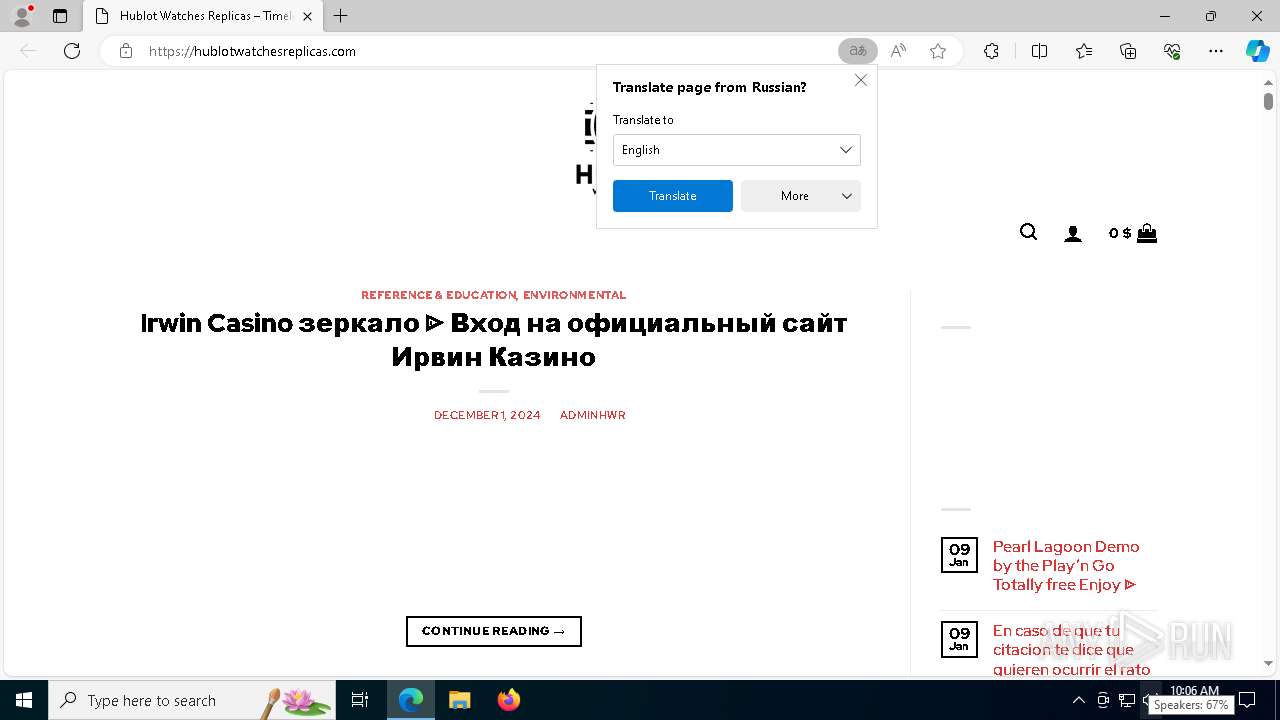This screenshot has width=1280, height=720.
Task: Open the Edge profile icon
Action: [x=22, y=16]
